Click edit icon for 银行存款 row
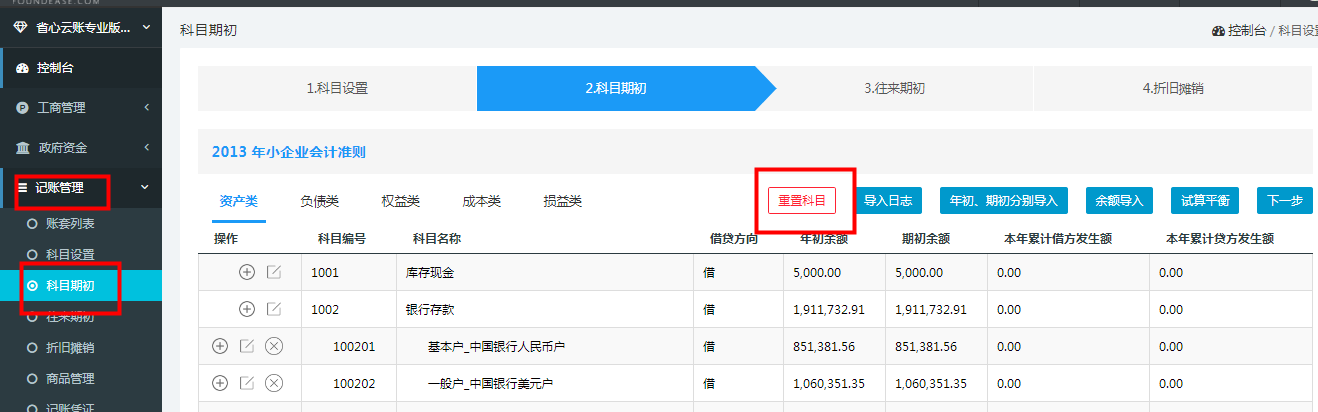The width and height of the screenshot is (1318, 412). click(274, 309)
